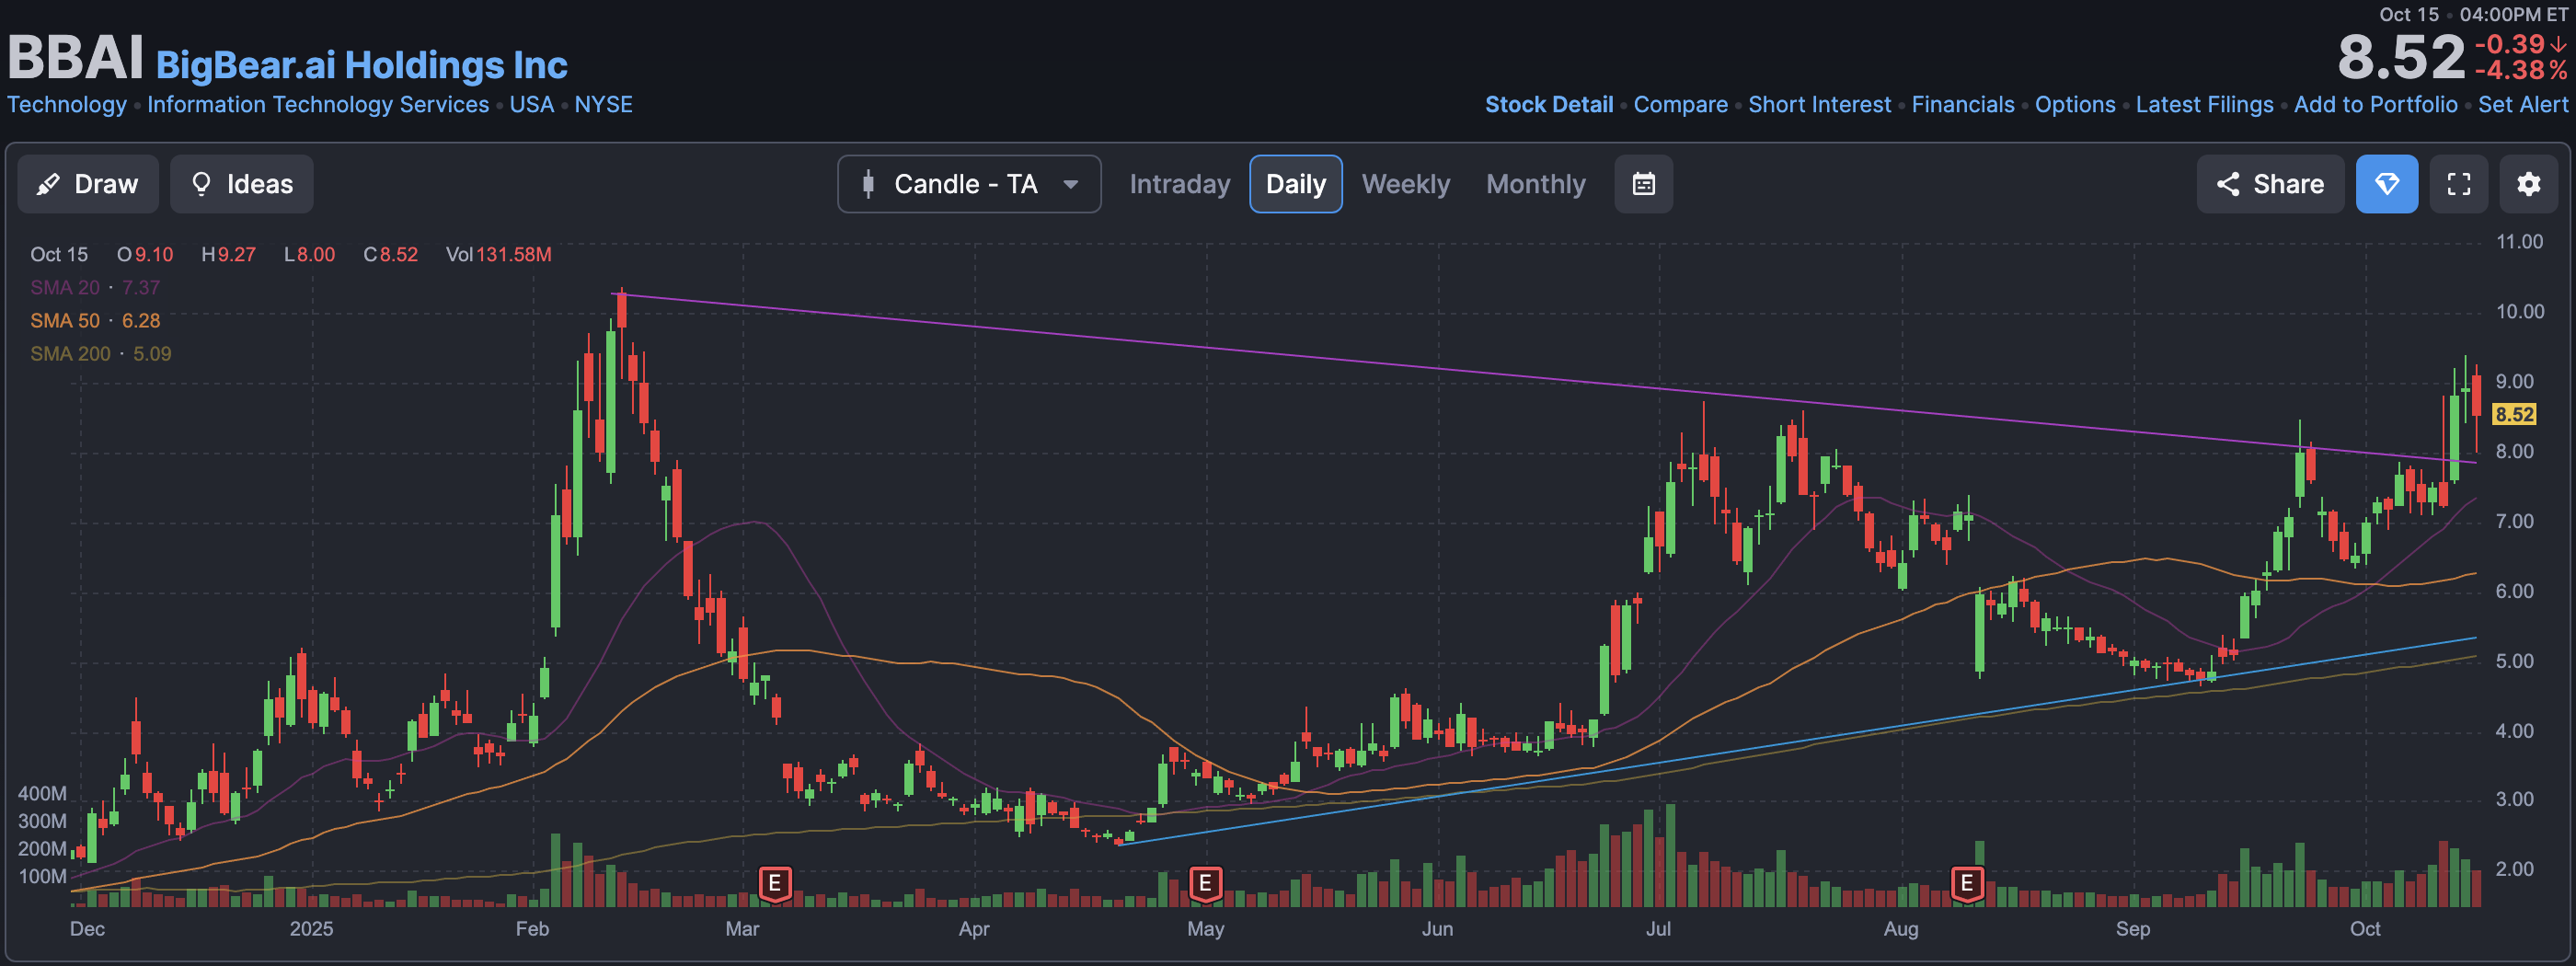Screen dimensions: 2576x966
Task: Open chart settings gear icon
Action: 2528,184
